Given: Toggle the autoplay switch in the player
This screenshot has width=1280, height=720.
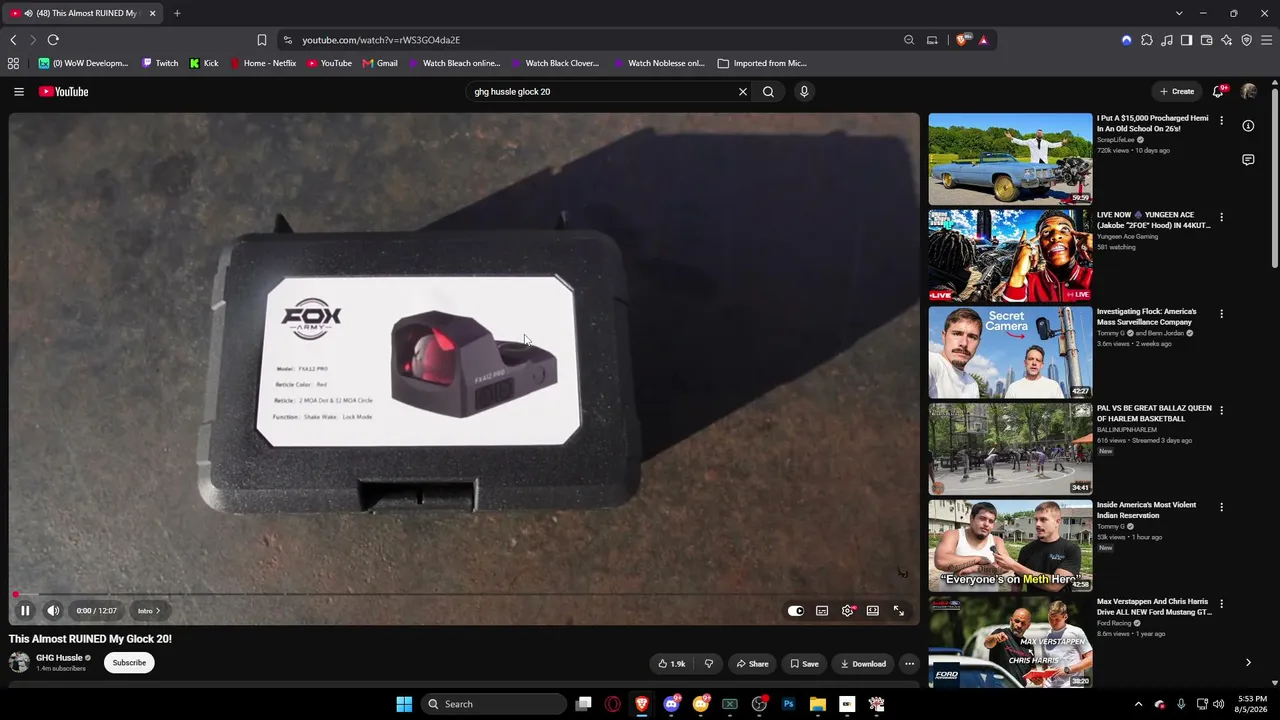Looking at the screenshot, I should (796, 611).
